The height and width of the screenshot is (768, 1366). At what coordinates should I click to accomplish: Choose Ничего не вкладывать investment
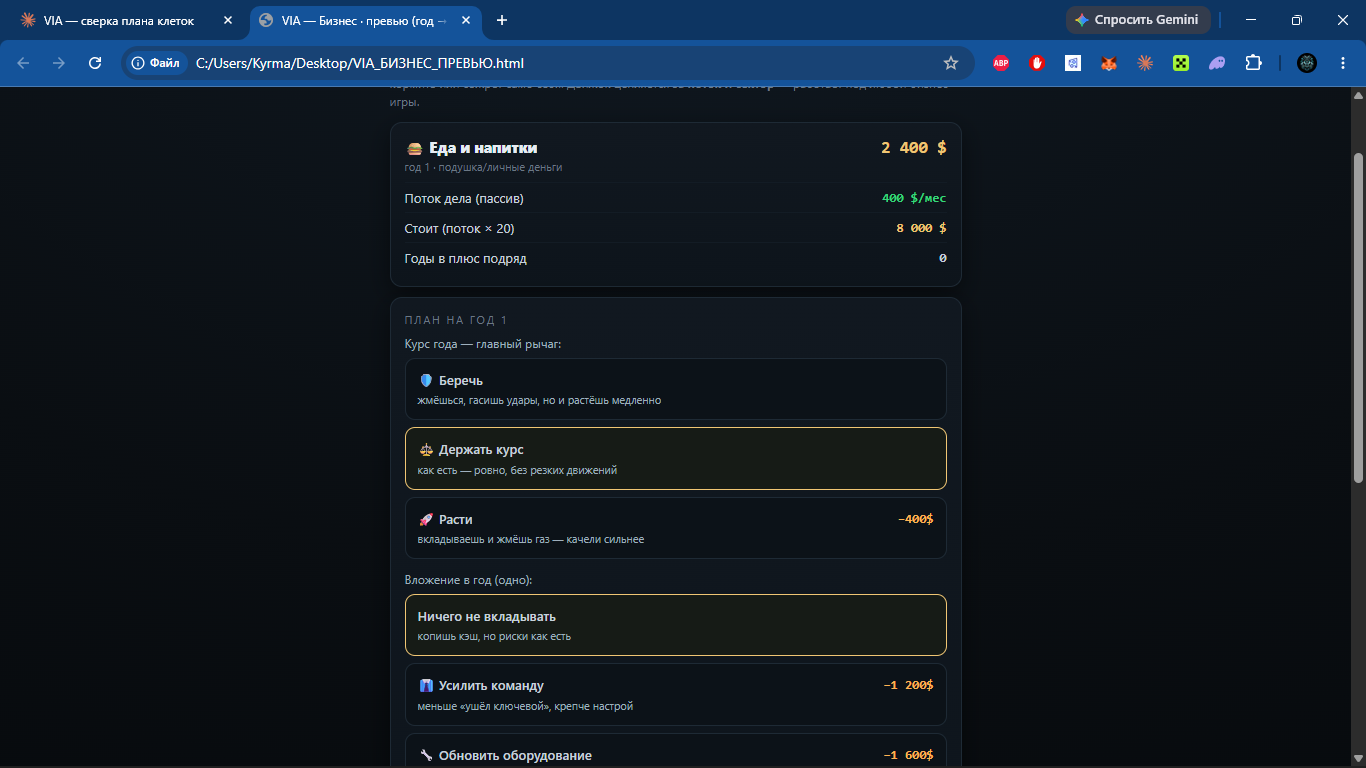coord(675,625)
